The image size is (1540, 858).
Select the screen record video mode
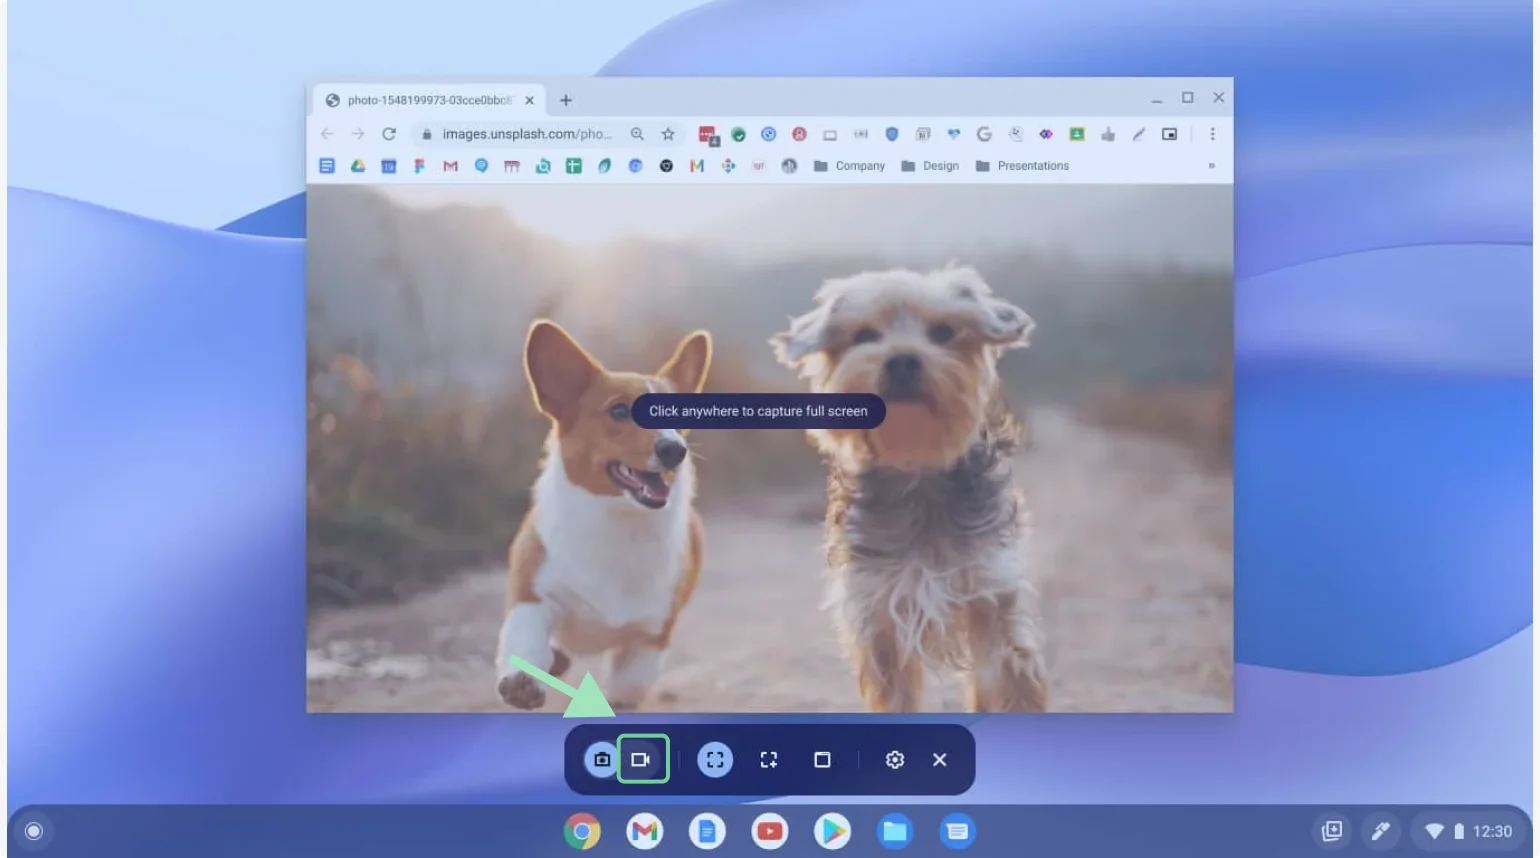click(x=644, y=759)
